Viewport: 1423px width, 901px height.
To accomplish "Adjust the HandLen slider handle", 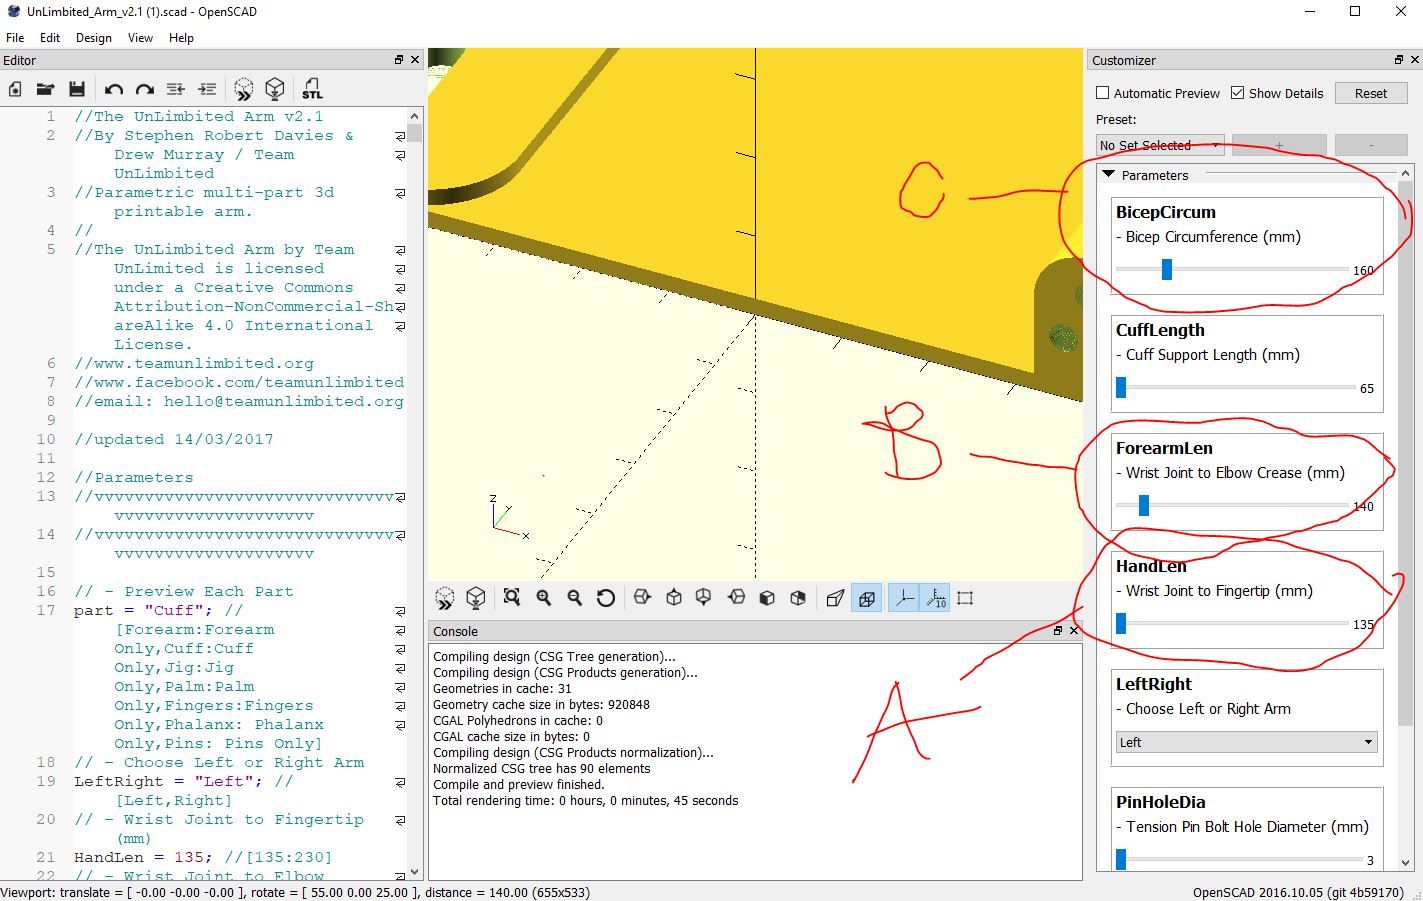I will point(1121,623).
